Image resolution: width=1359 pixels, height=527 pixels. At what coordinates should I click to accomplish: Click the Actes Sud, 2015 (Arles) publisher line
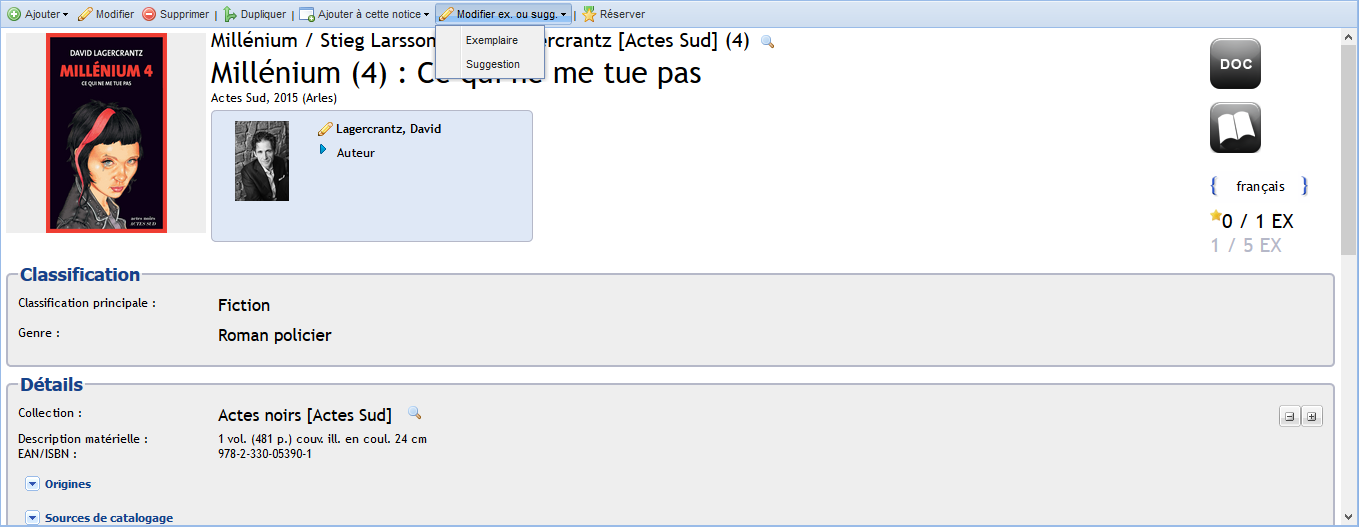[x=274, y=98]
